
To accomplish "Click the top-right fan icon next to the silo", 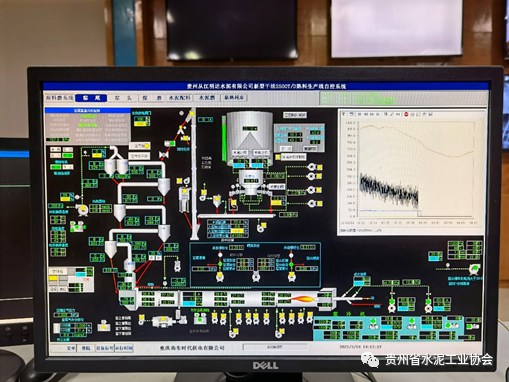I will 312,166.
